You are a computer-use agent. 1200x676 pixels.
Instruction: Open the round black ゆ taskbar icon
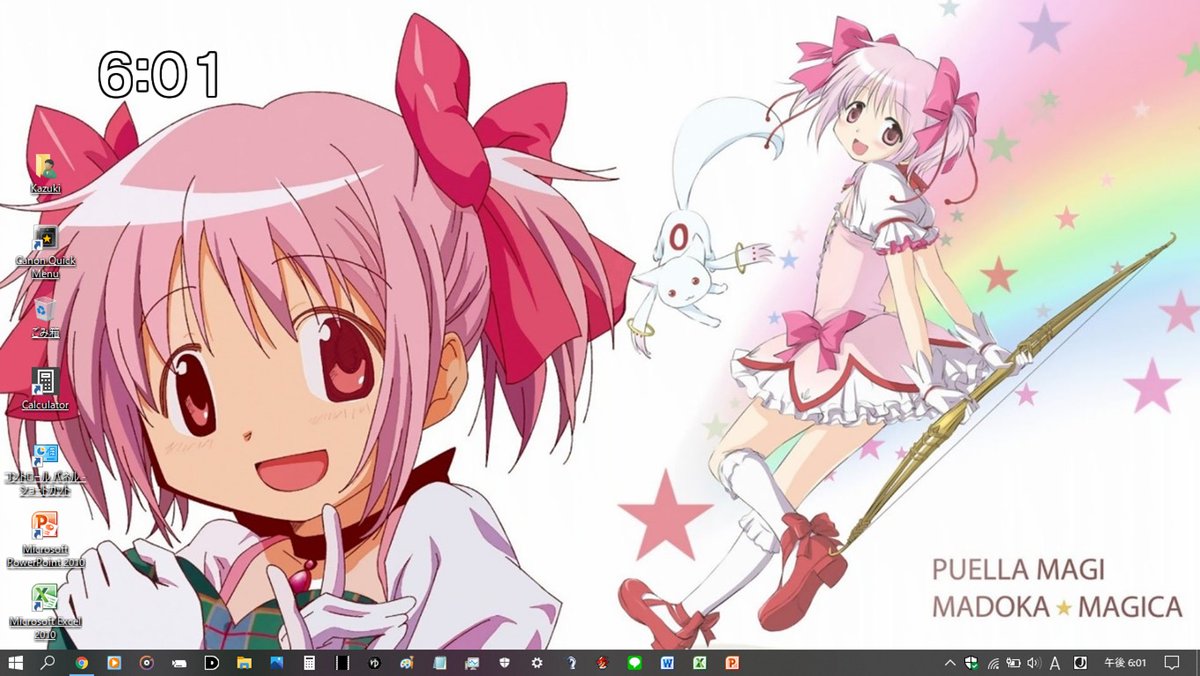pos(375,663)
